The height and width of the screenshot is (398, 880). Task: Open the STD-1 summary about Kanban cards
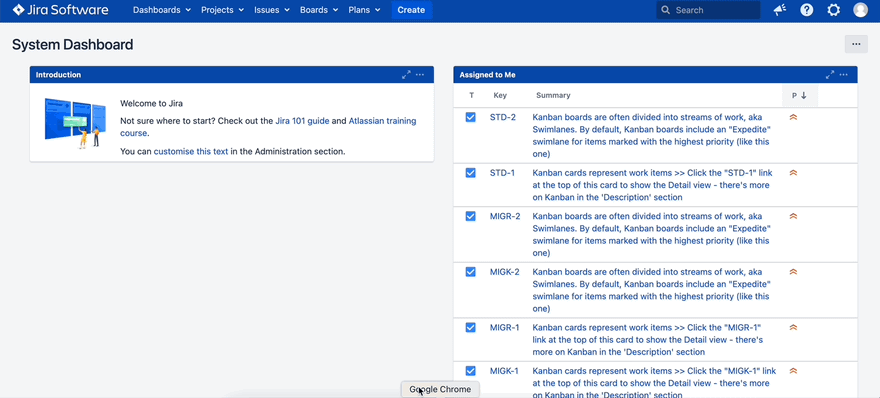pyautogui.click(x=651, y=185)
